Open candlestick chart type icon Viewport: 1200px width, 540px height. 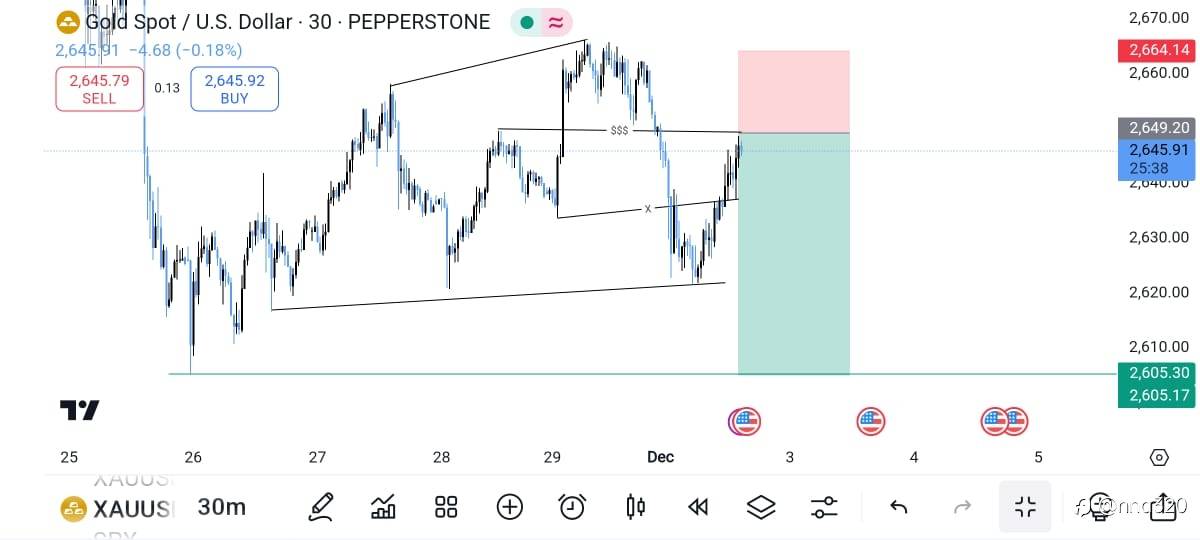(x=635, y=507)
